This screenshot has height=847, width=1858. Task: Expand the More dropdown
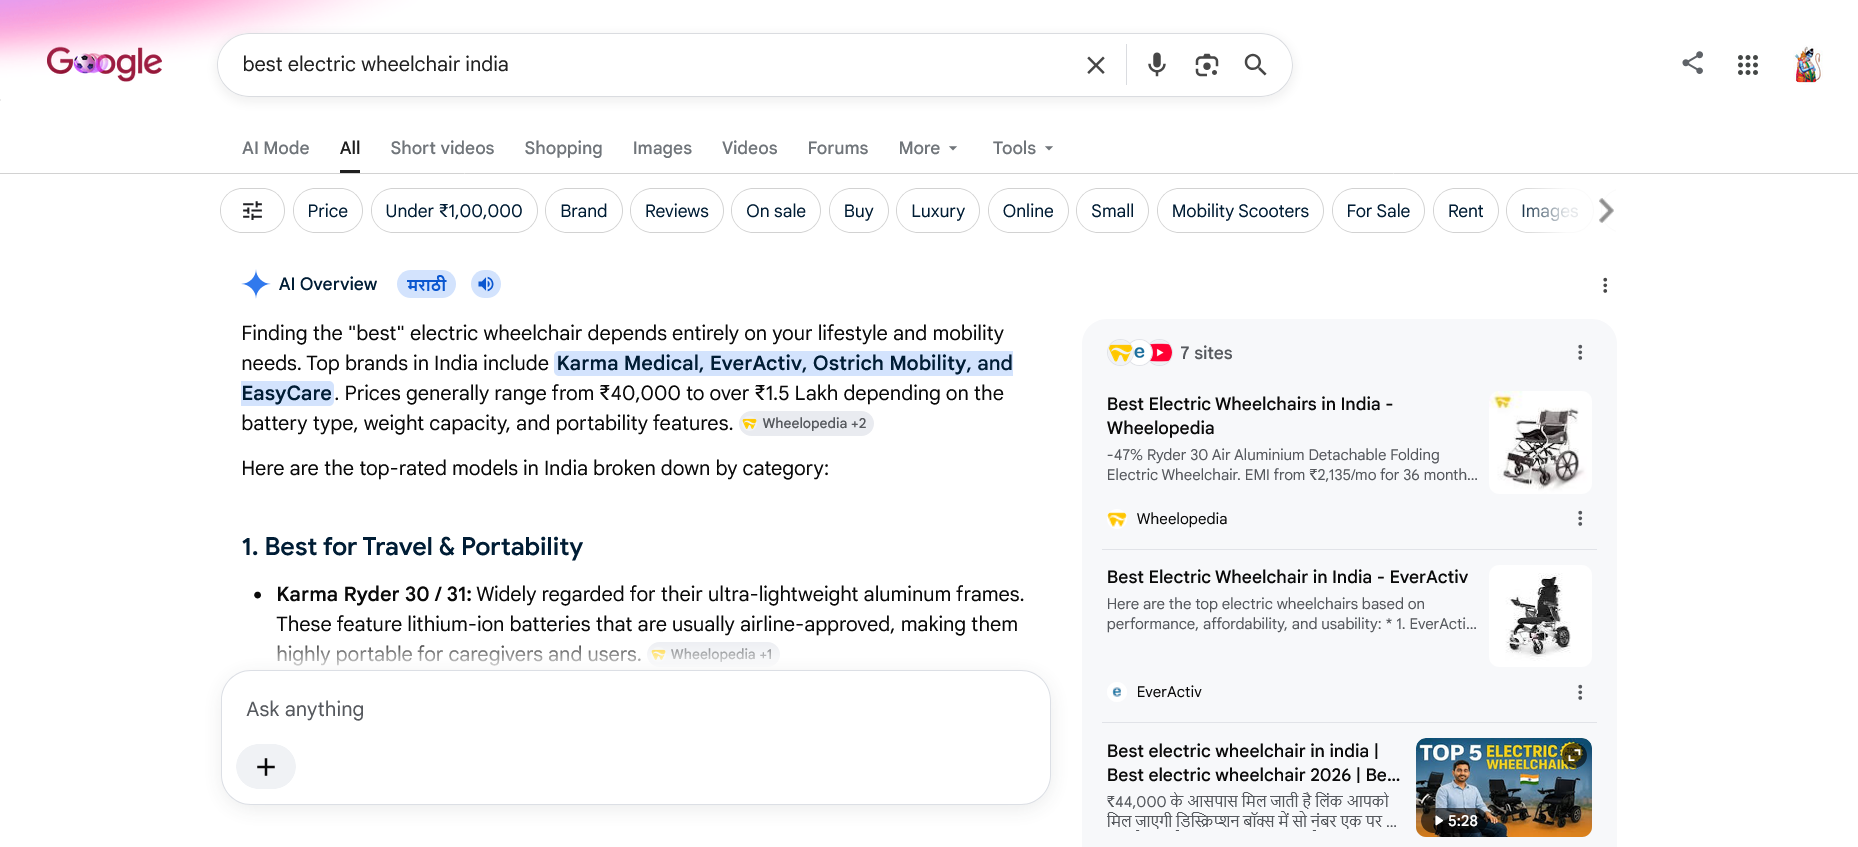pos(928,148)
